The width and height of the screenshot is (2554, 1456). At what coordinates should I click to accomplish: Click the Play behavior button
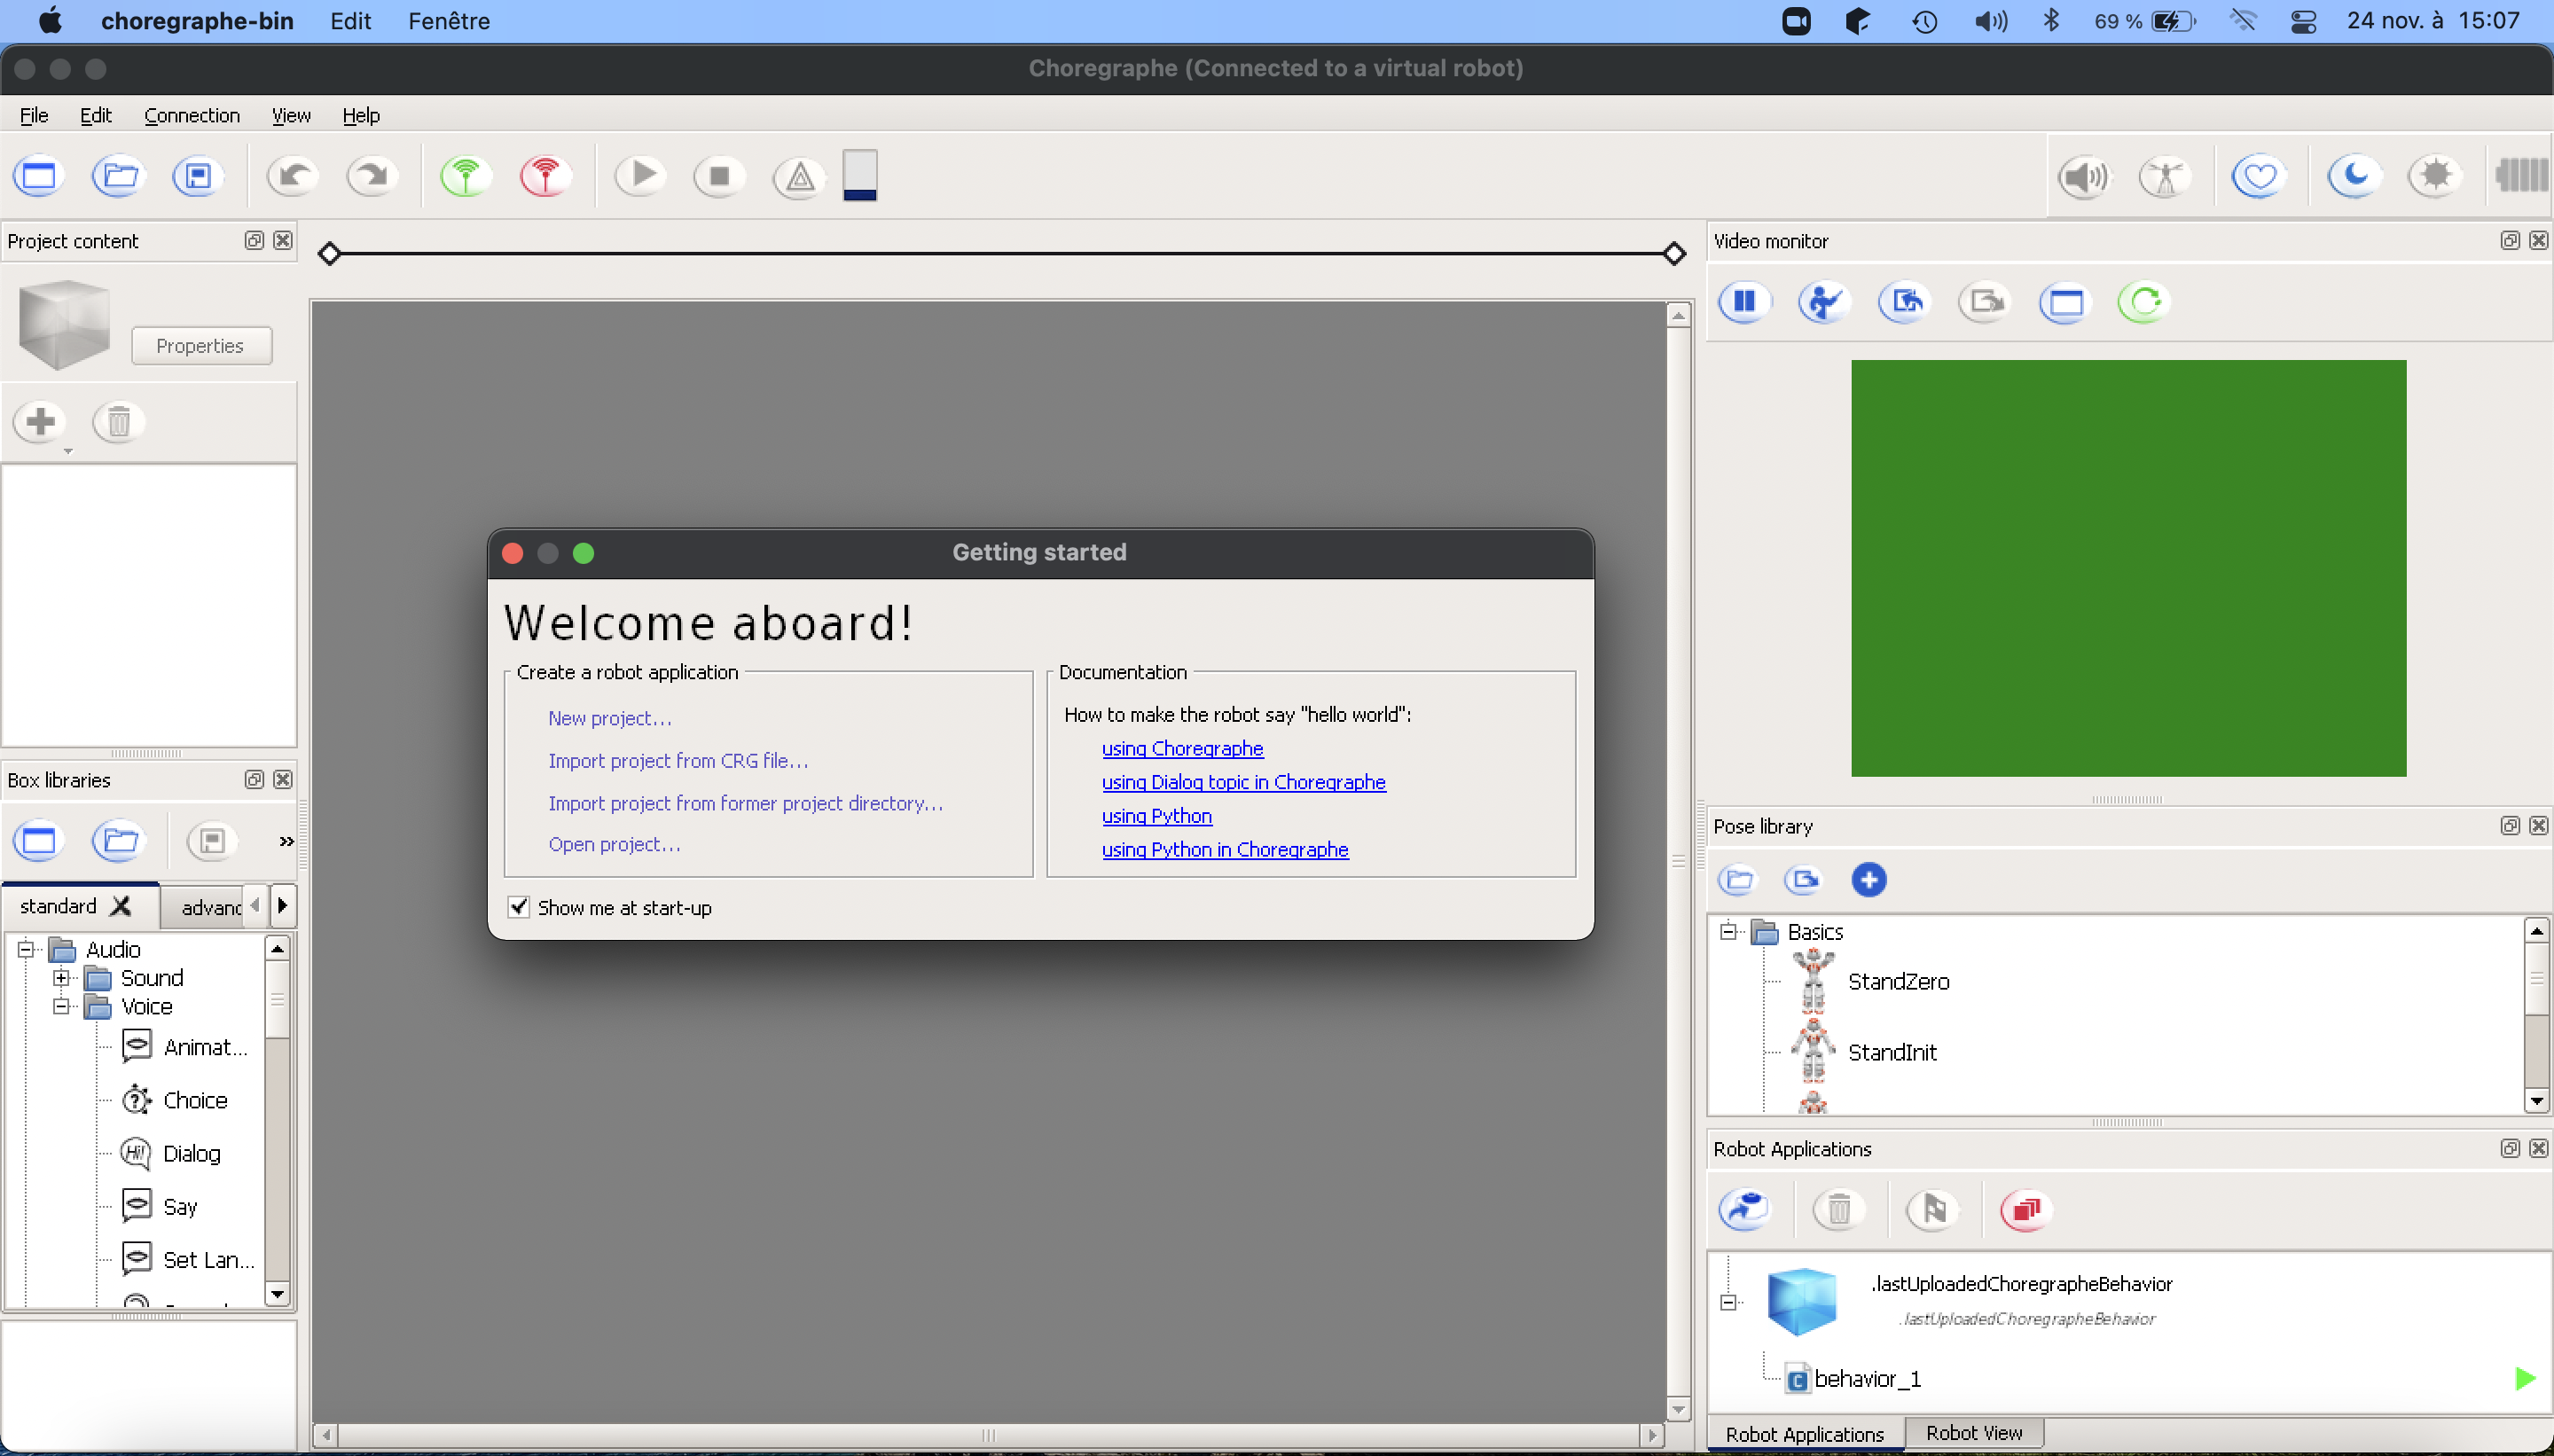coord(641,176)
